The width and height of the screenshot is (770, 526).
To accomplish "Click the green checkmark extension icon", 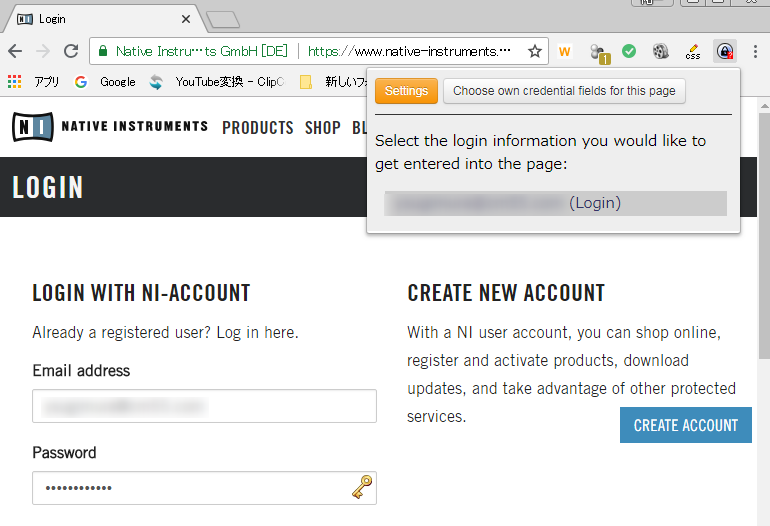I will pyautogui.click(x=629, y=51).
